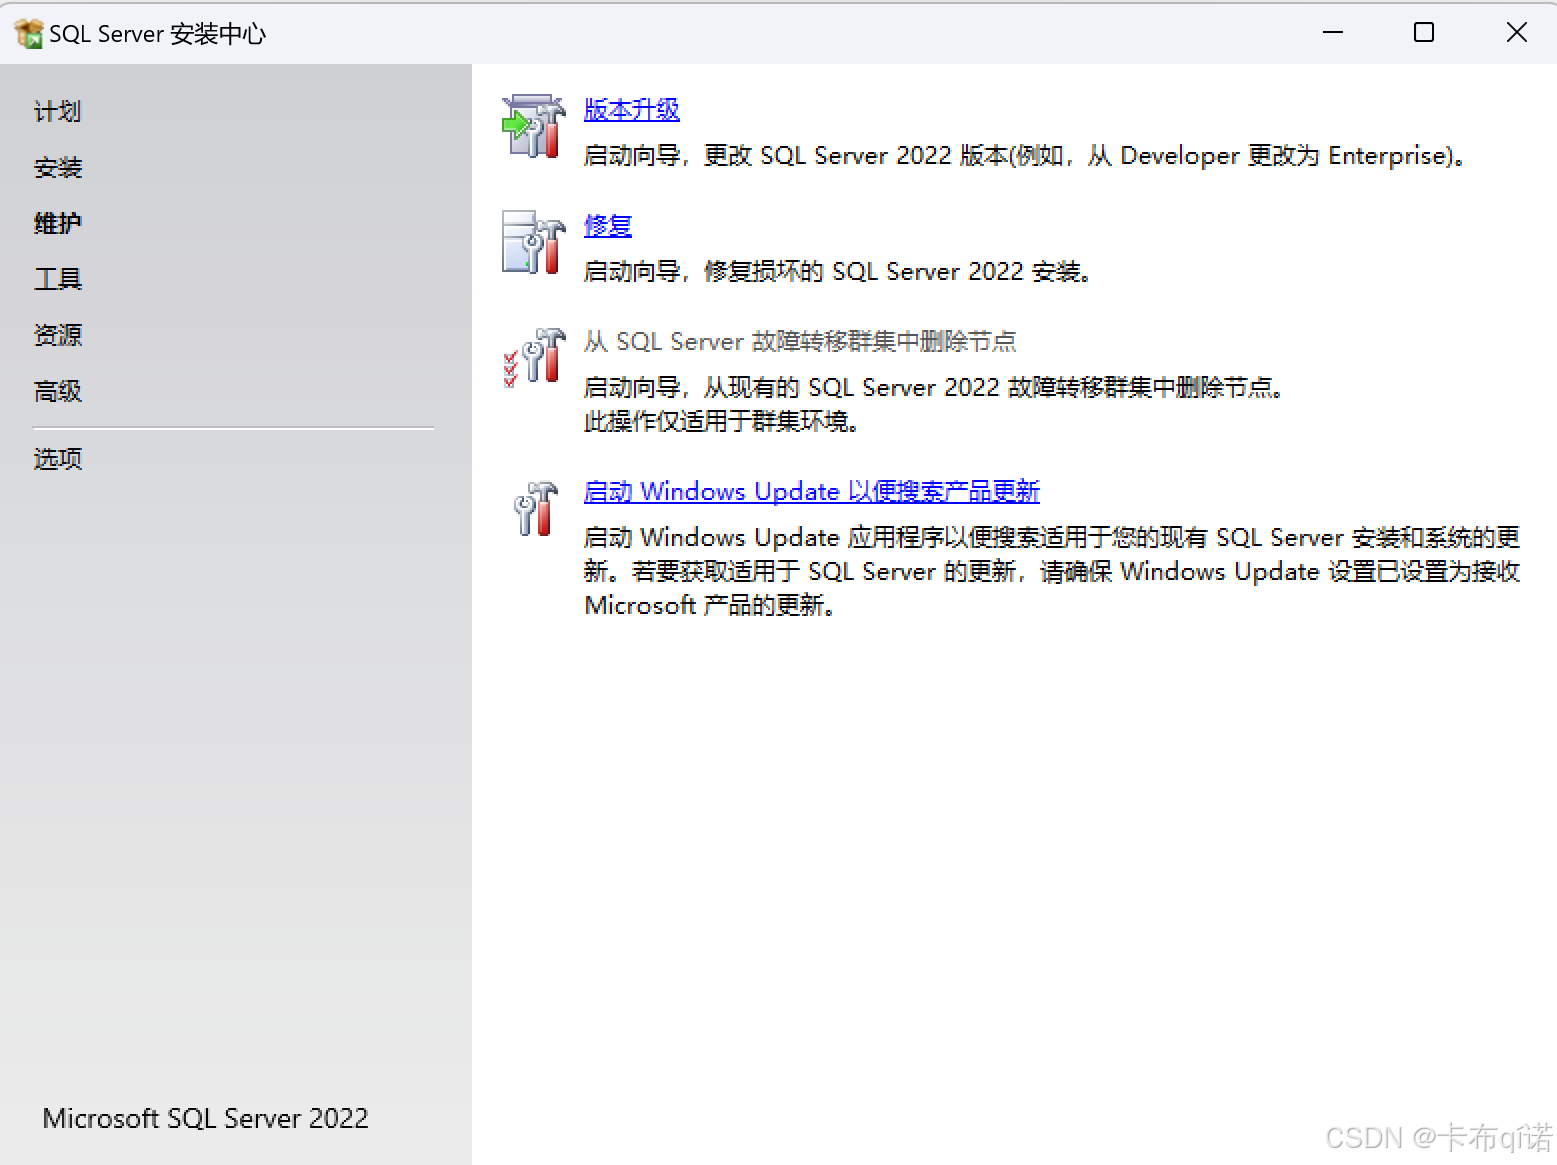Image resolution: width=1557 pixels, height=1165 pixels.
Task: Select 安装 in the sidebar
Action: coord(57,167)
